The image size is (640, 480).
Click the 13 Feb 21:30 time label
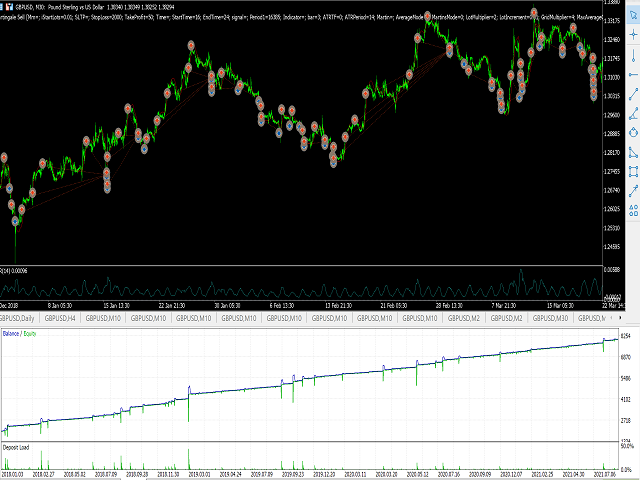(x=338, y=305)
